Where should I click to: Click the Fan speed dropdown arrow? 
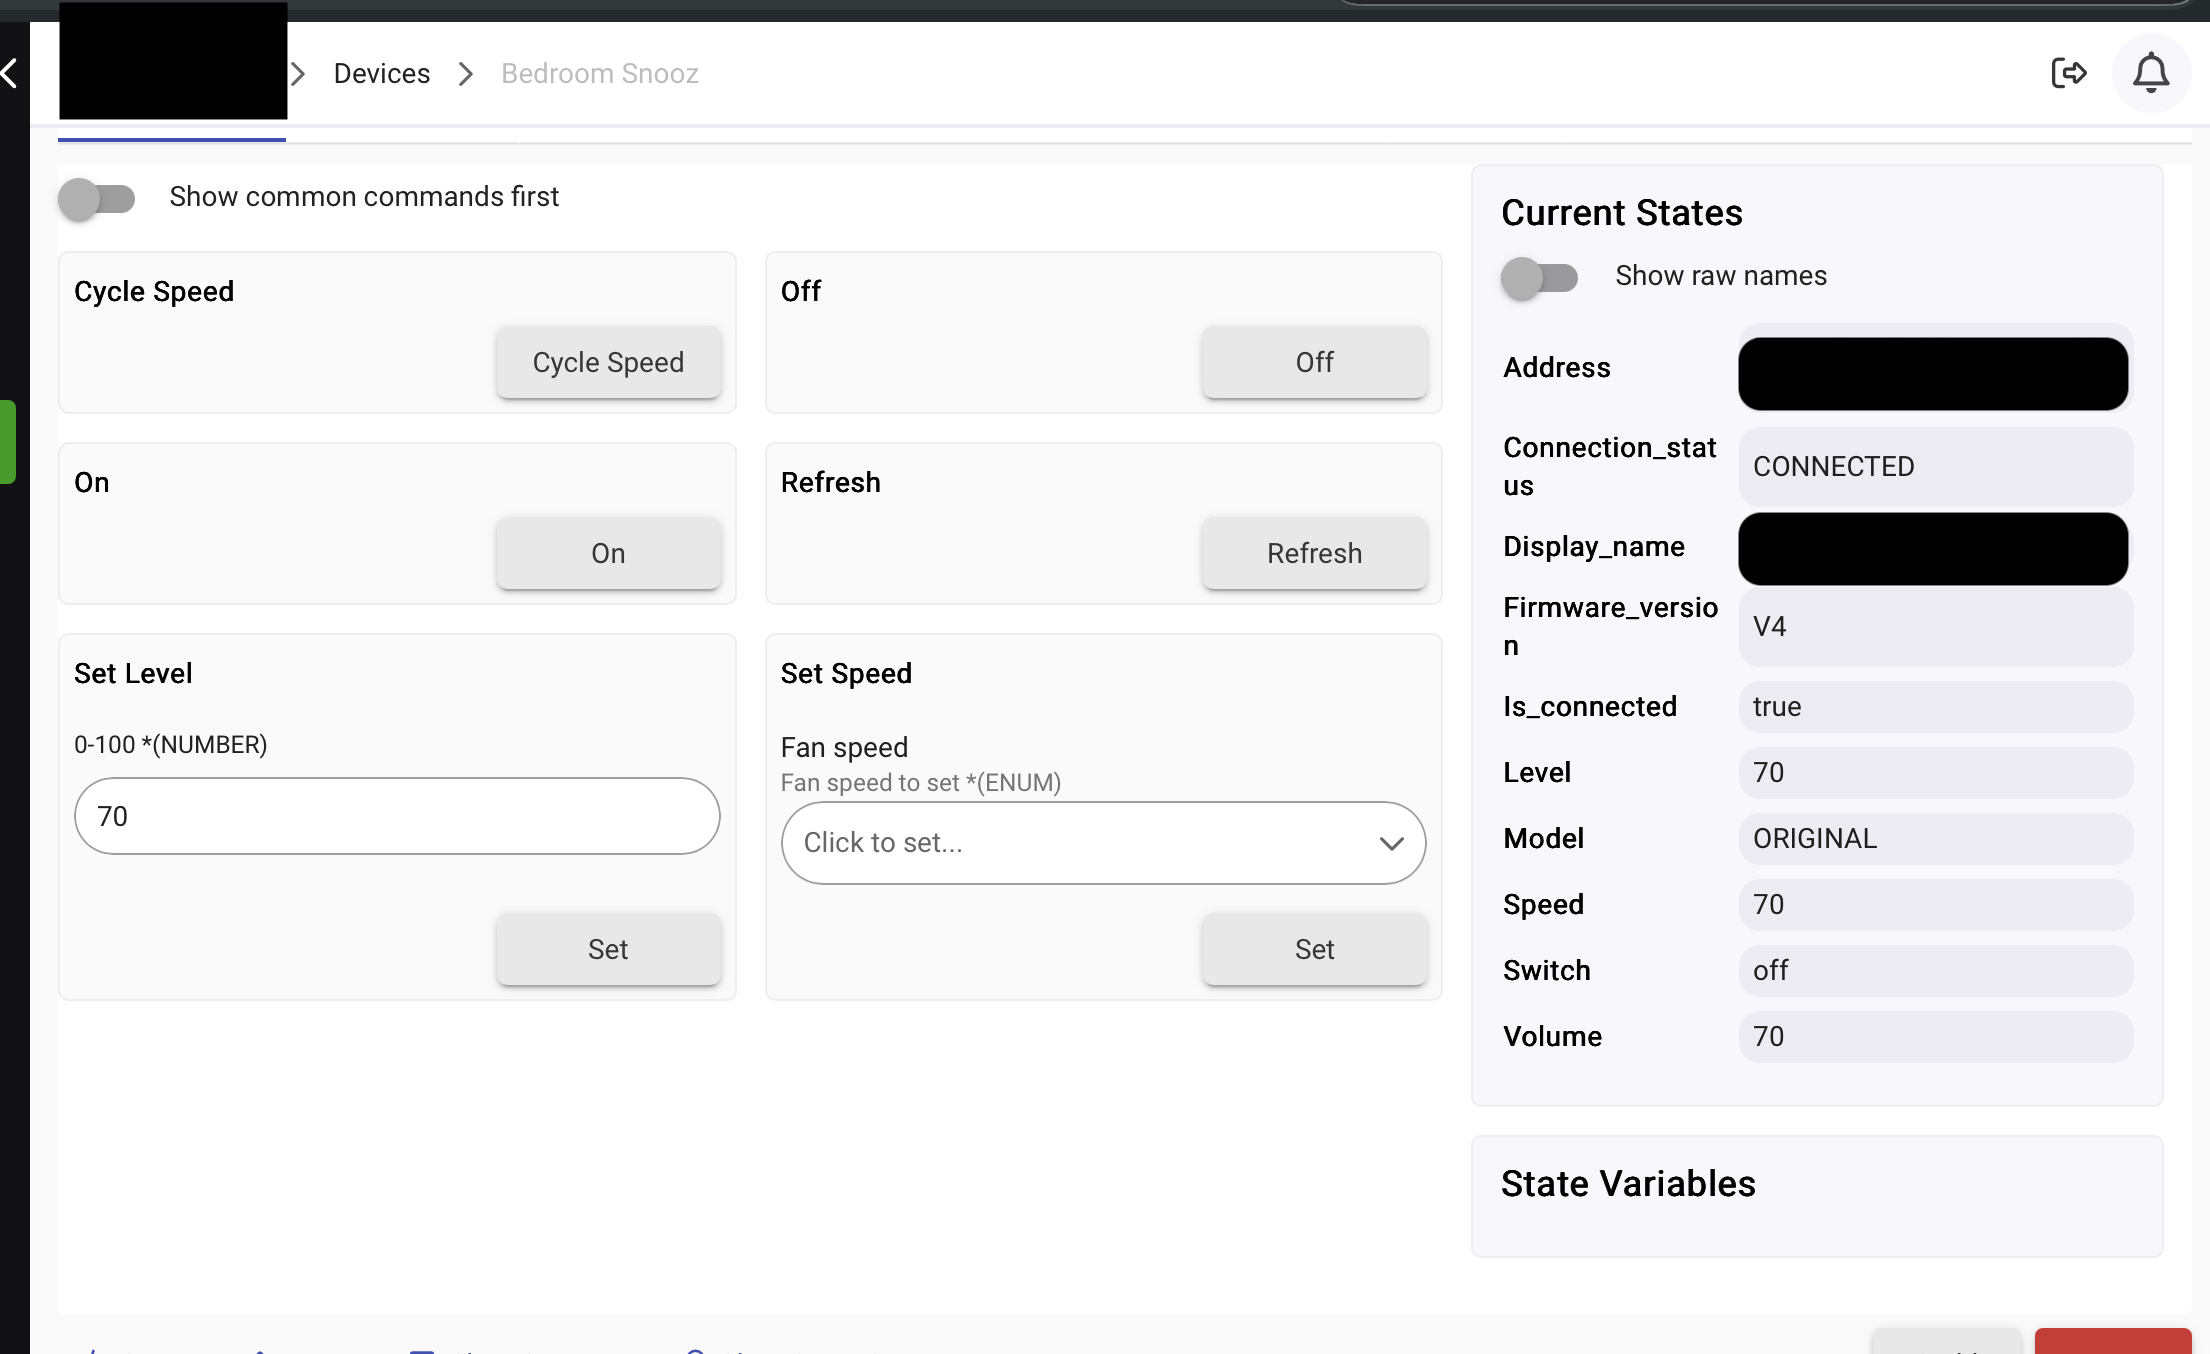click(x=1391, y=843)
